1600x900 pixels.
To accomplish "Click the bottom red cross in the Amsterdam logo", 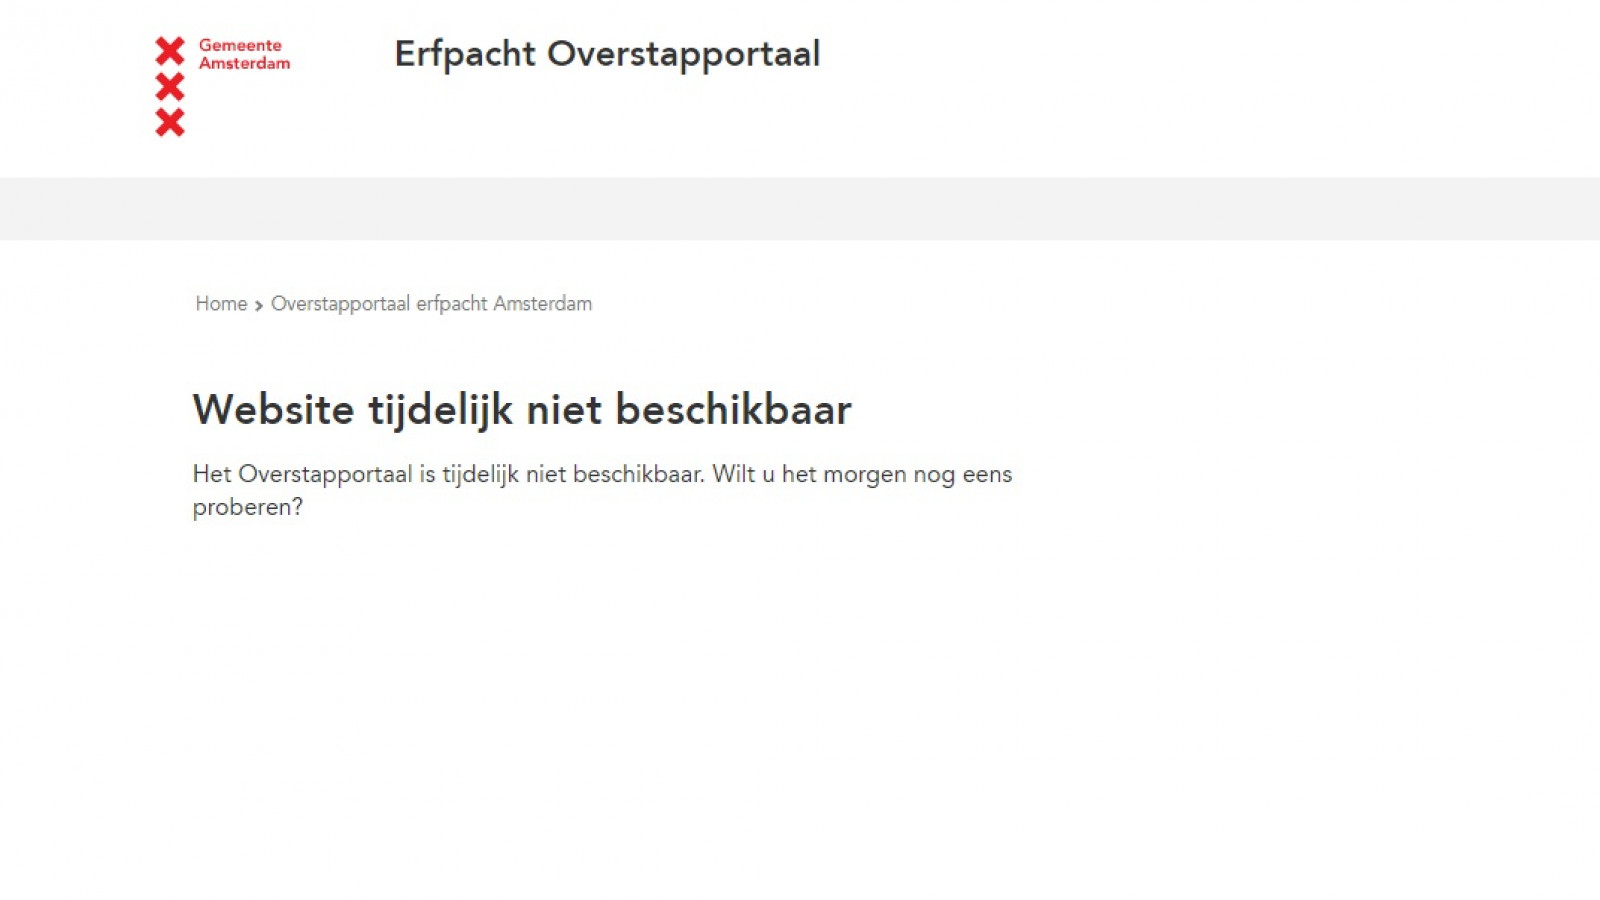I will click(x=171, y=122).
